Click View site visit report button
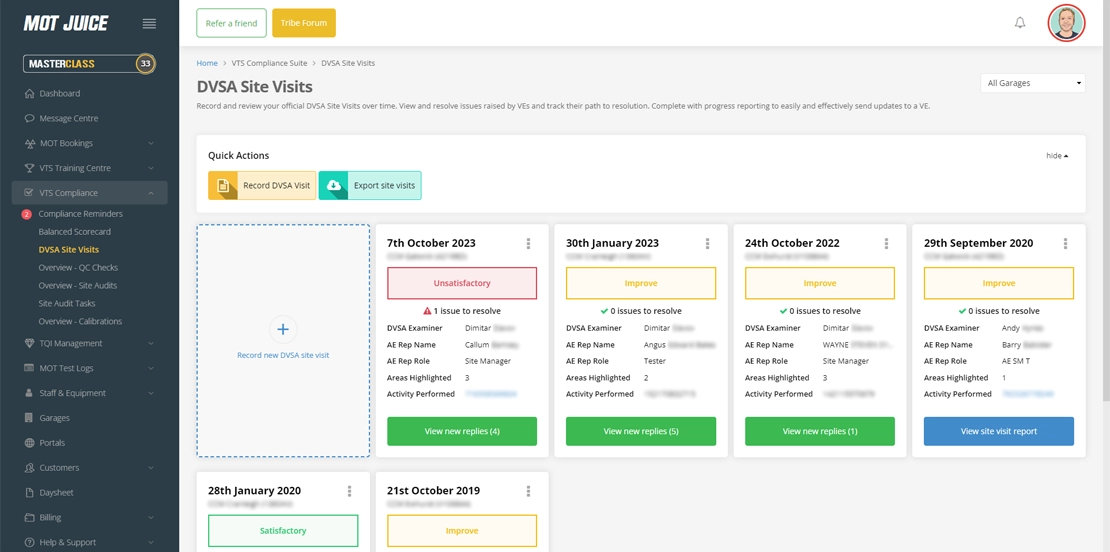 [x=999, y=431]
